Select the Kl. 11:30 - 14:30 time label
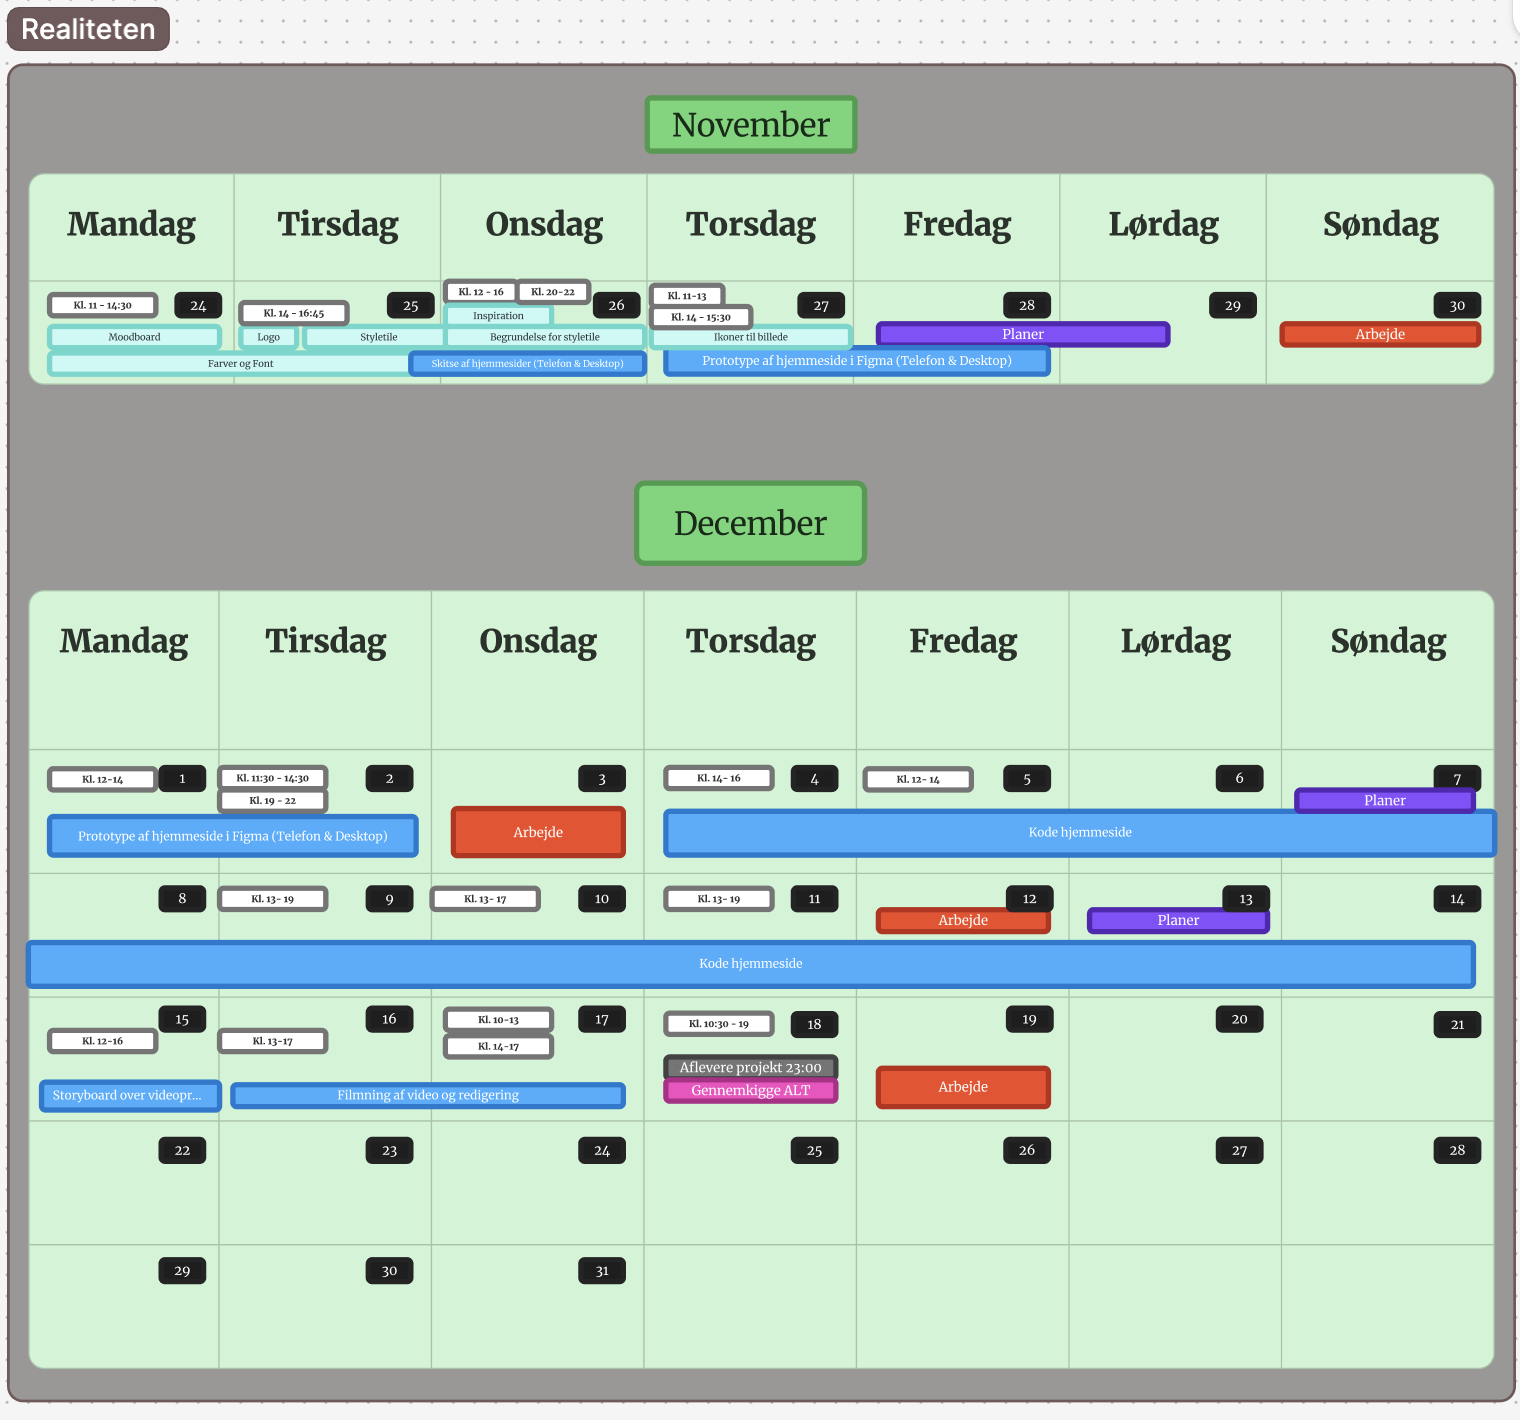Screen dimensions: 1520x1420 click(273, 778)
